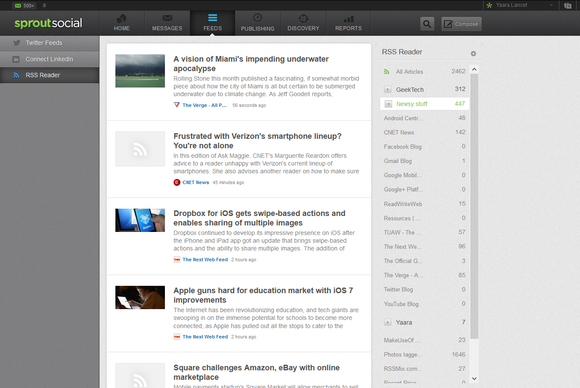The height and width of the screenshot is (388, 580).
Task: Click Next Web icon under Apple article
Action: pos(177,337)
